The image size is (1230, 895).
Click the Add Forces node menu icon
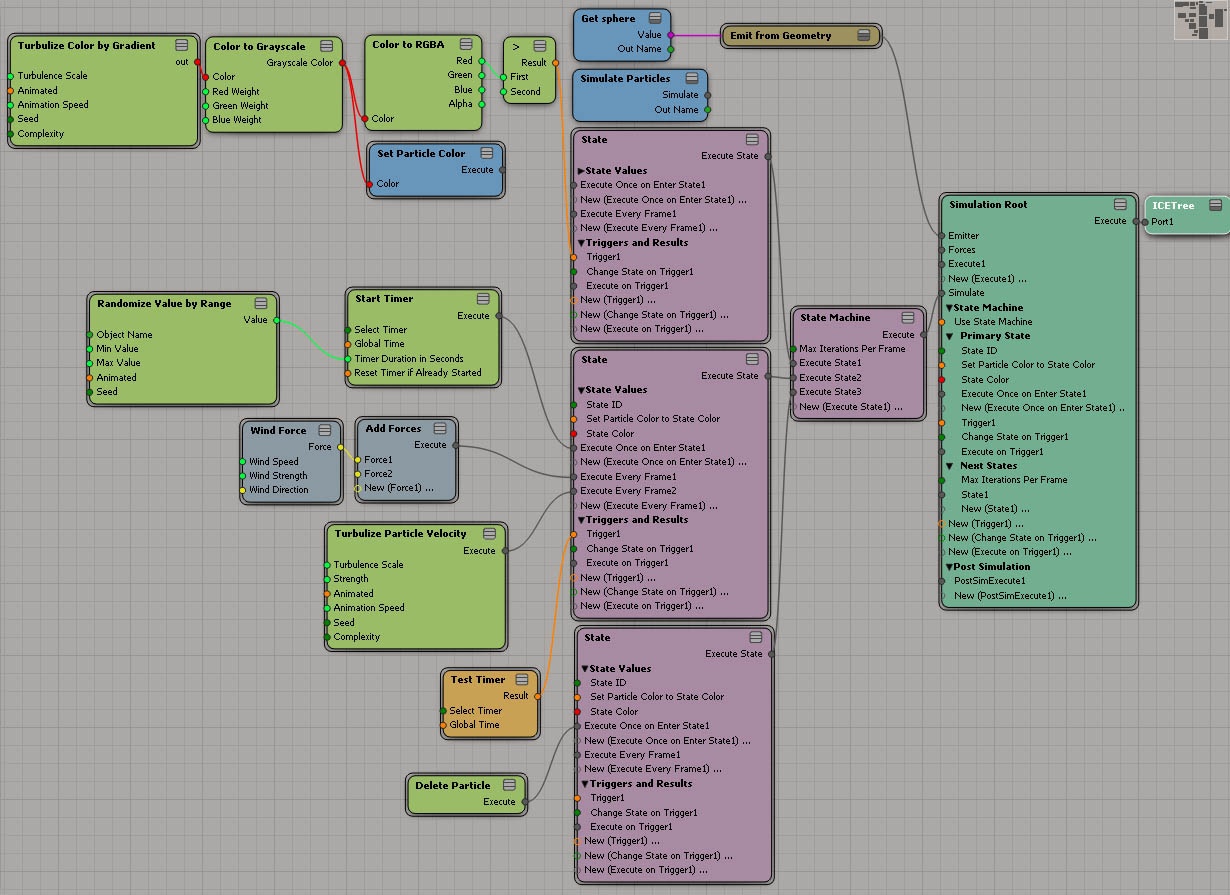440,428
